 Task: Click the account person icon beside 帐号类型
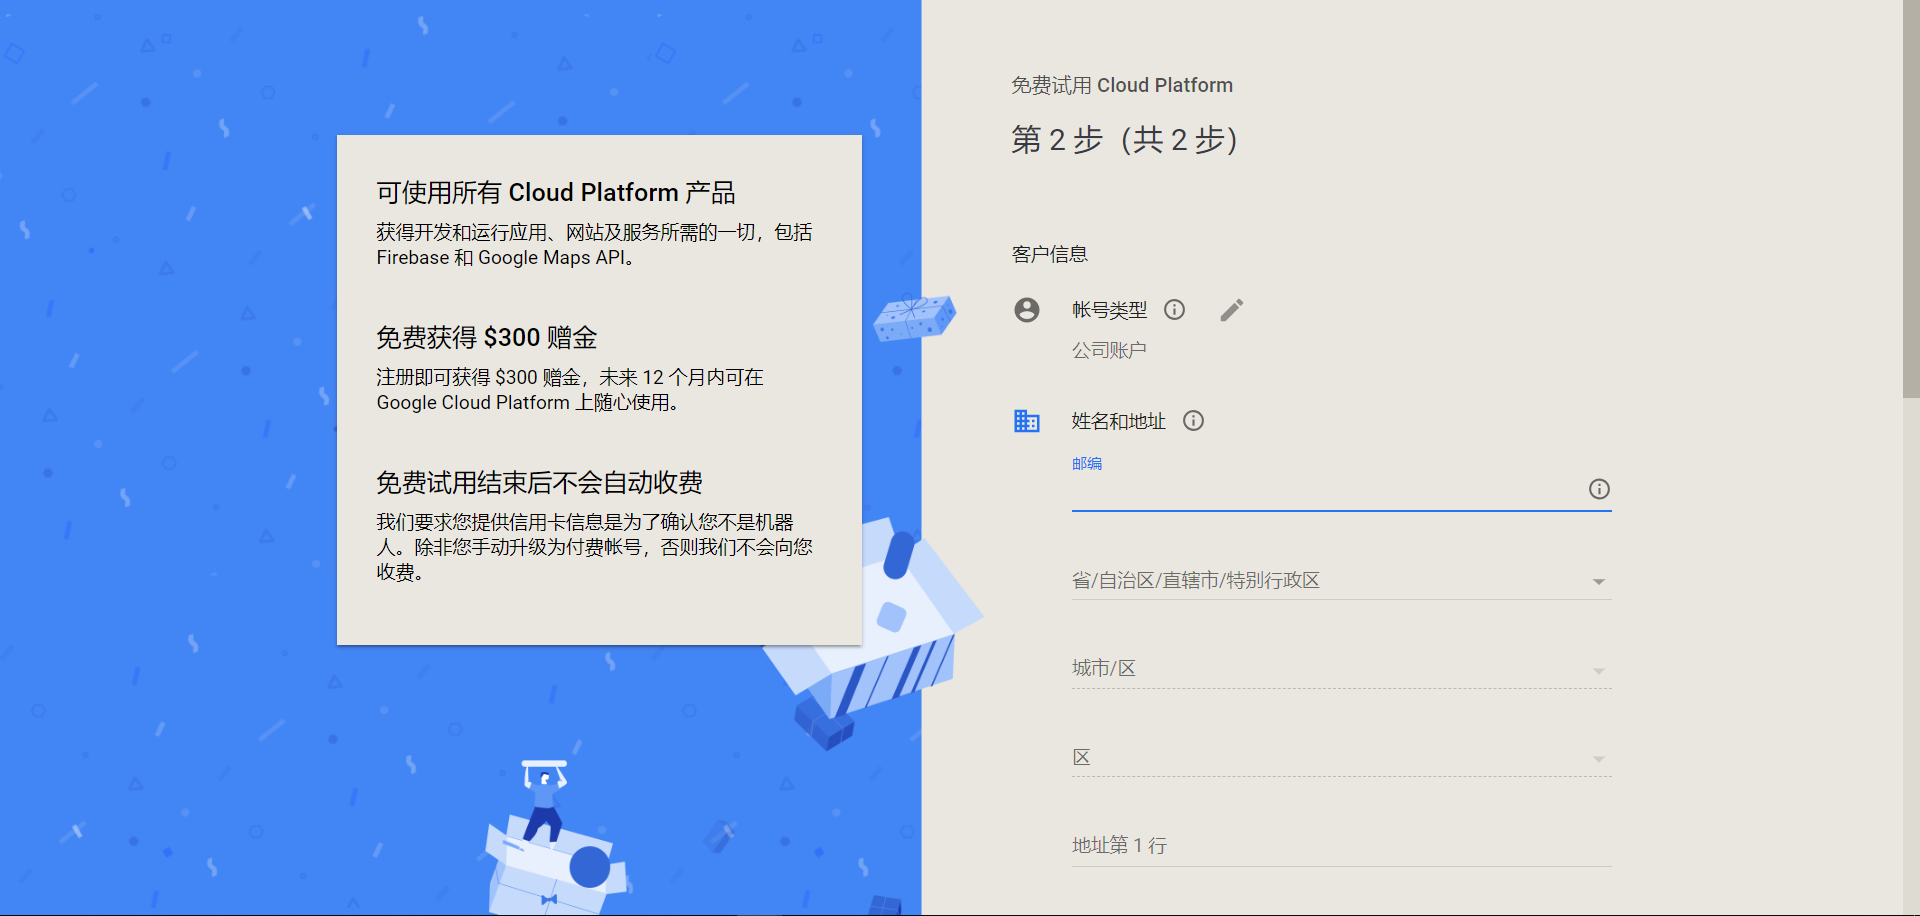(1027, 310)
